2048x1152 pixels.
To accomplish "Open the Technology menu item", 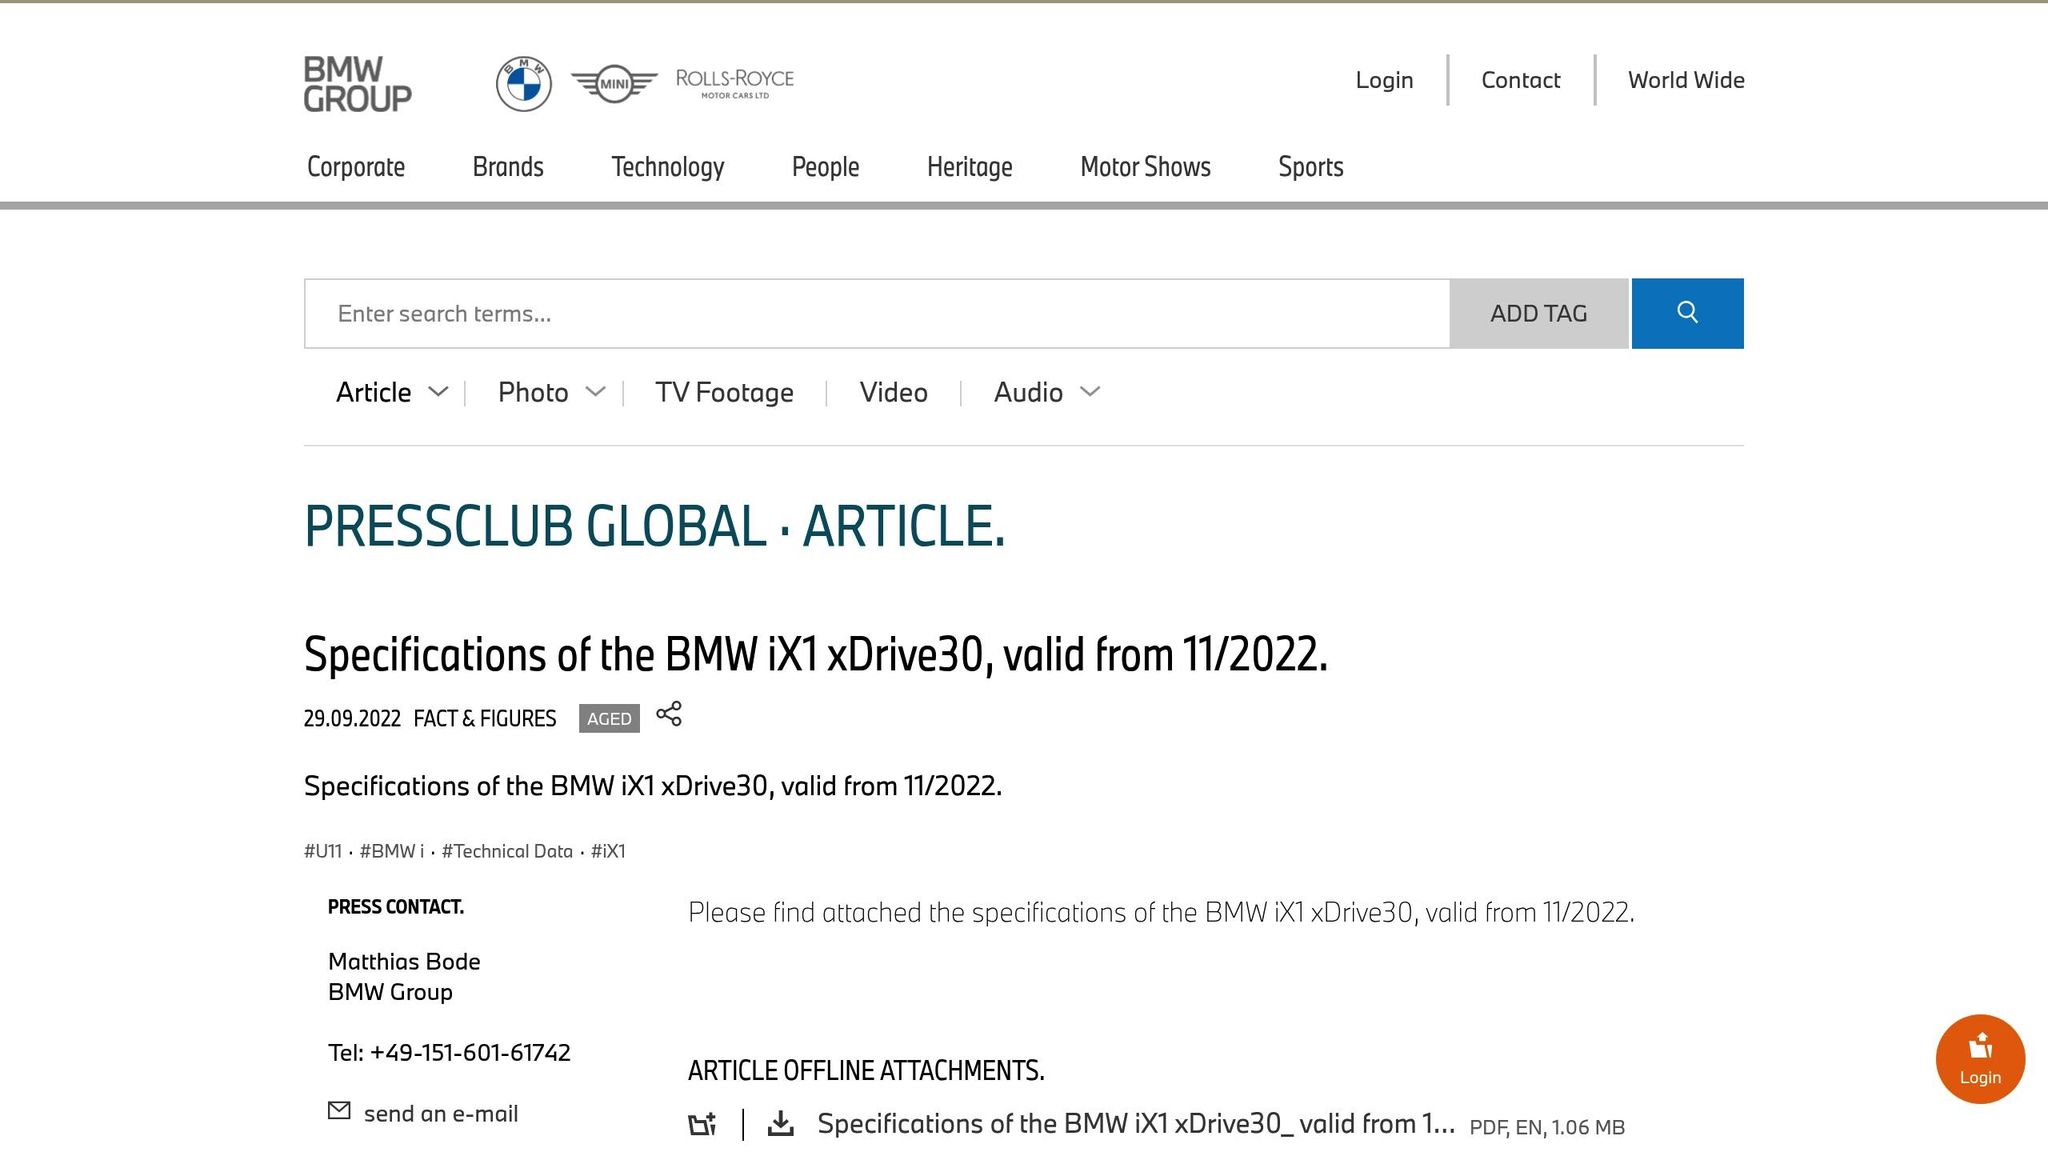I will (667, 167).
